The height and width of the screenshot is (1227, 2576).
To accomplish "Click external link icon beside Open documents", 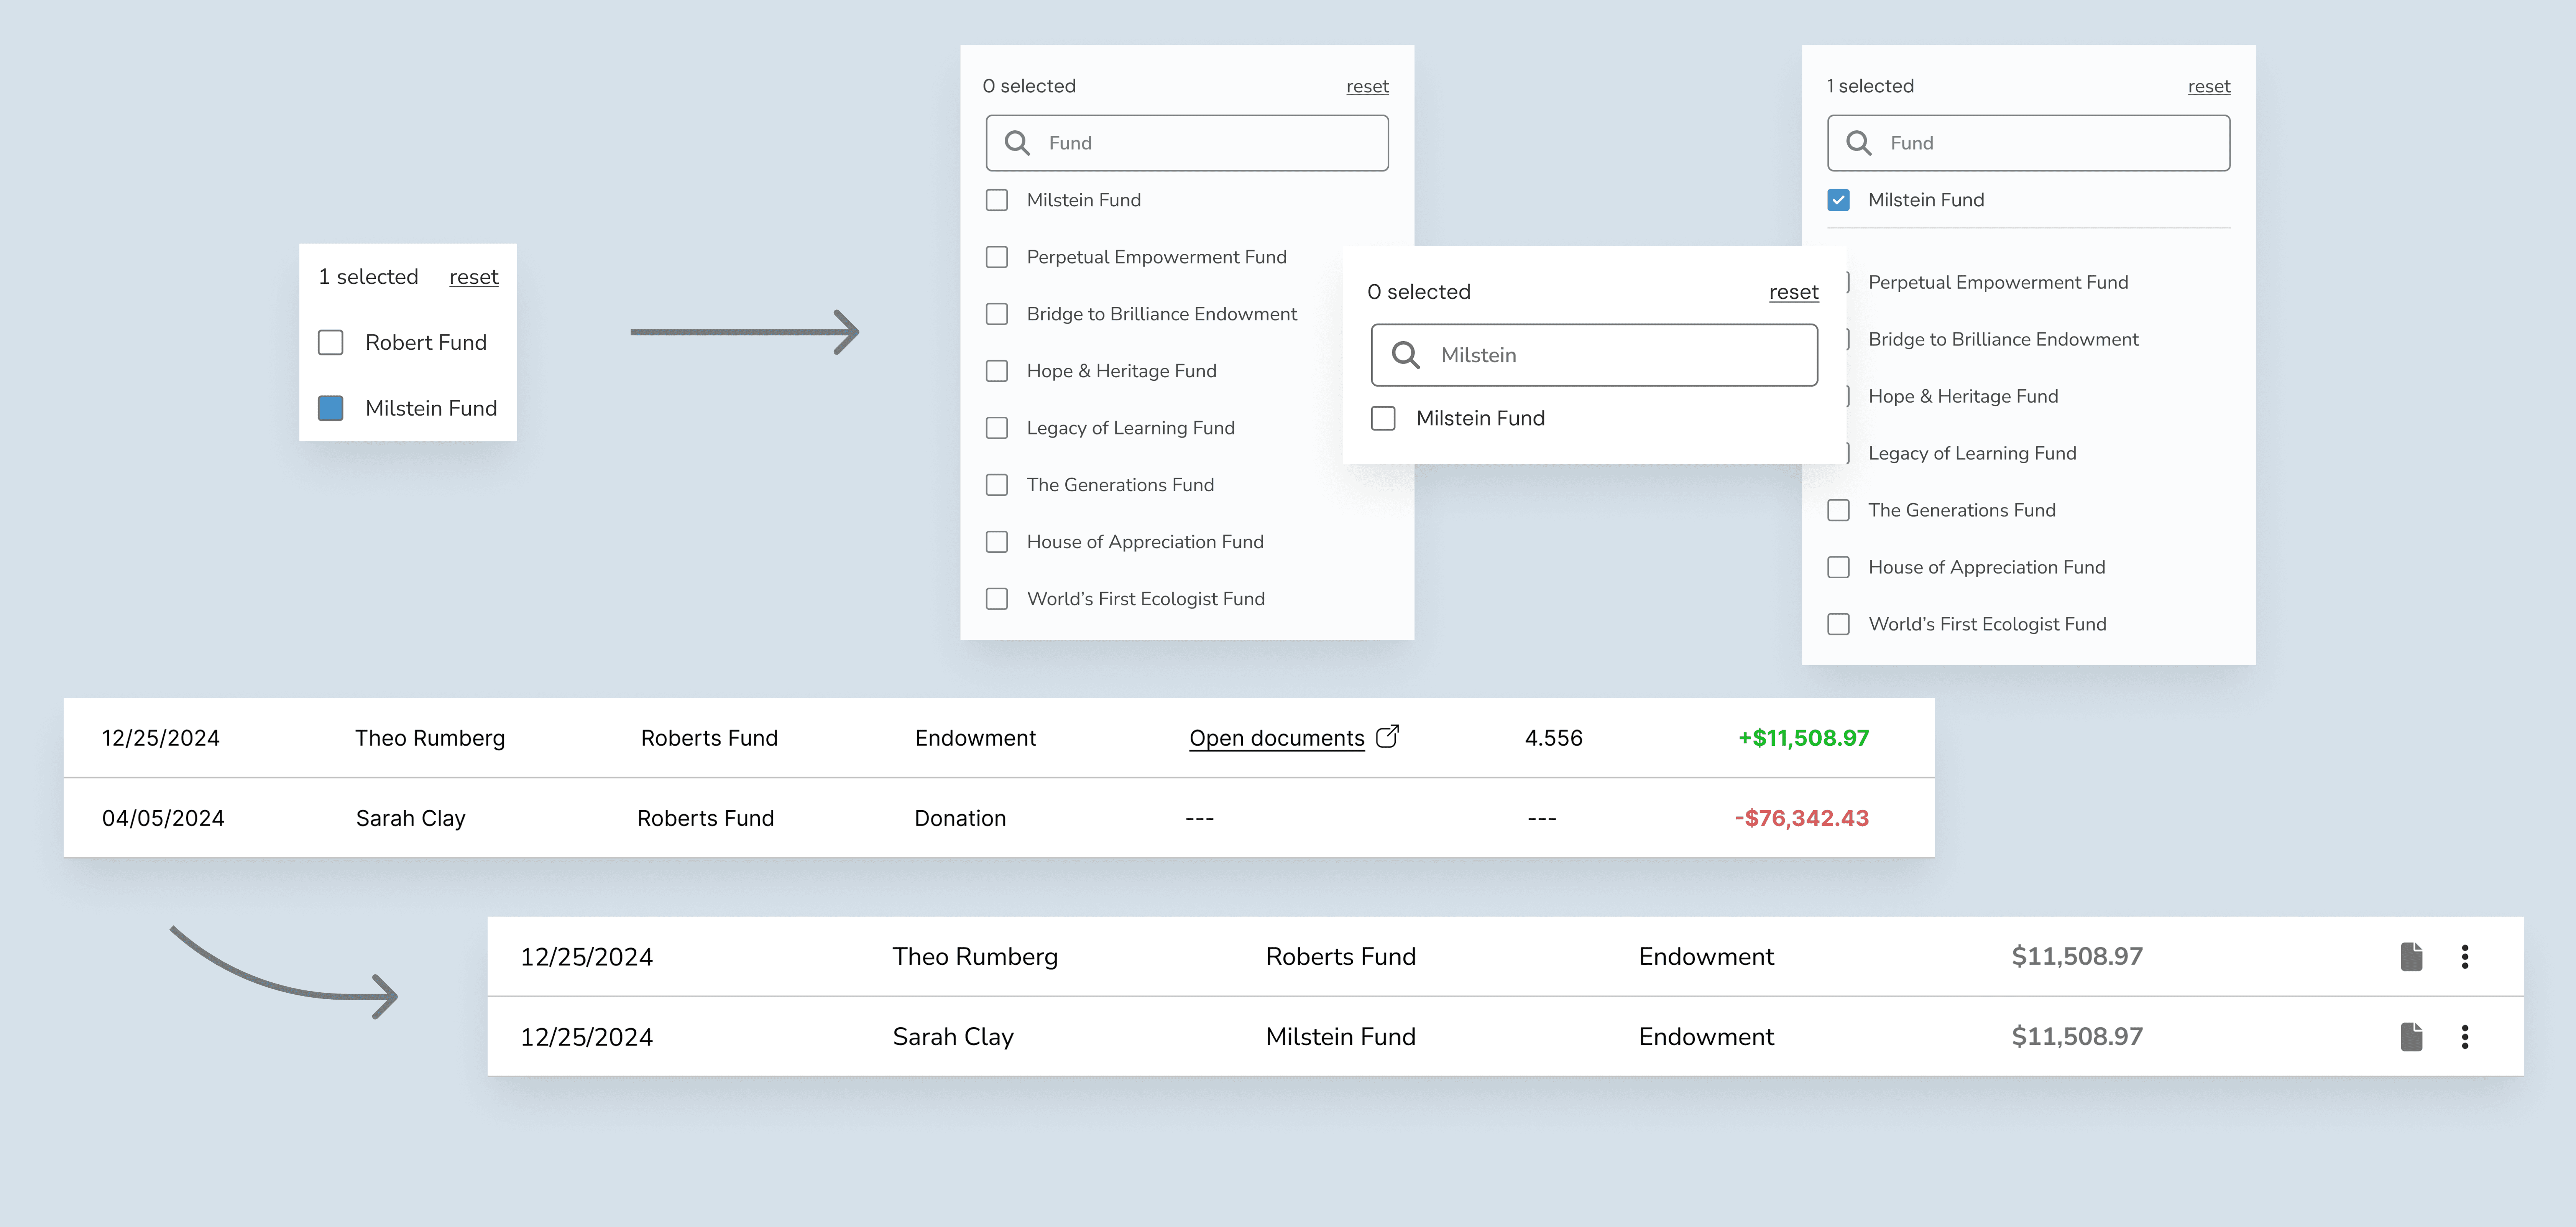I will 1387,737.
